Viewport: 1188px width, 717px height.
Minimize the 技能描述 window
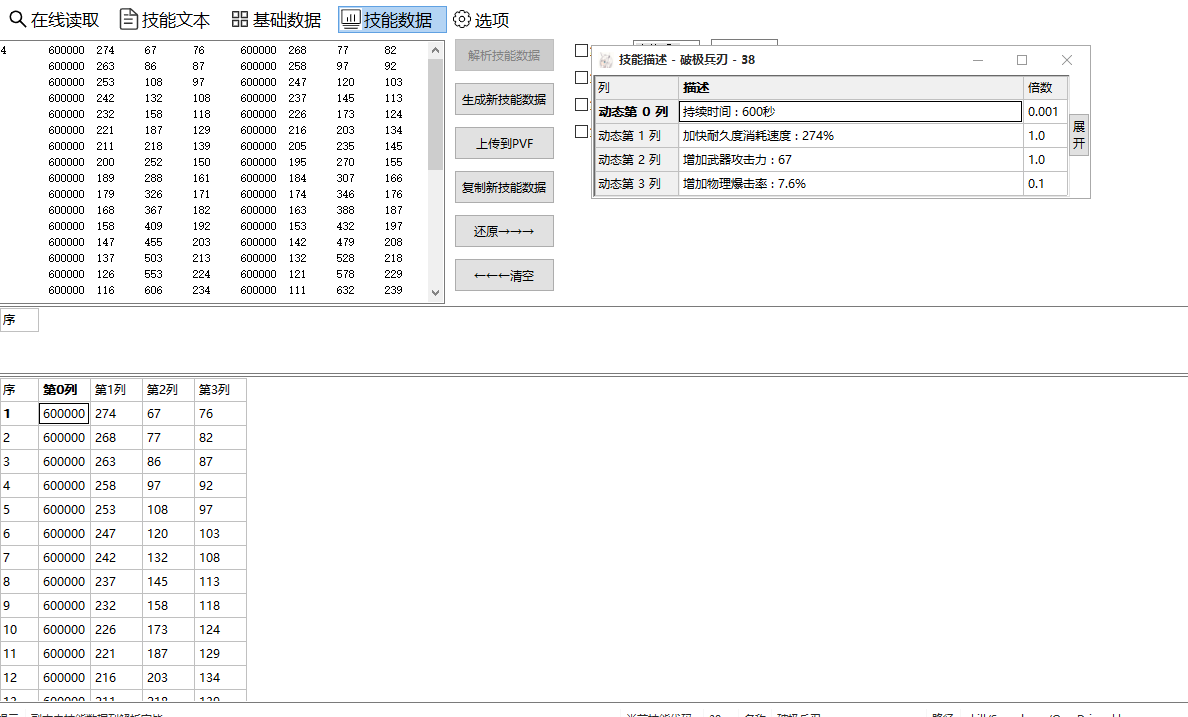978,60
